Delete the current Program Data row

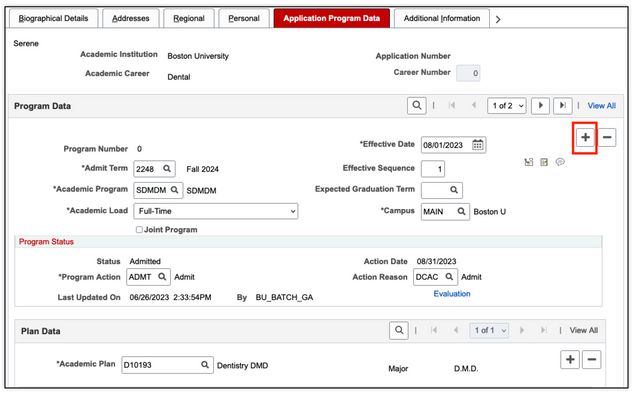coord(607,137)
